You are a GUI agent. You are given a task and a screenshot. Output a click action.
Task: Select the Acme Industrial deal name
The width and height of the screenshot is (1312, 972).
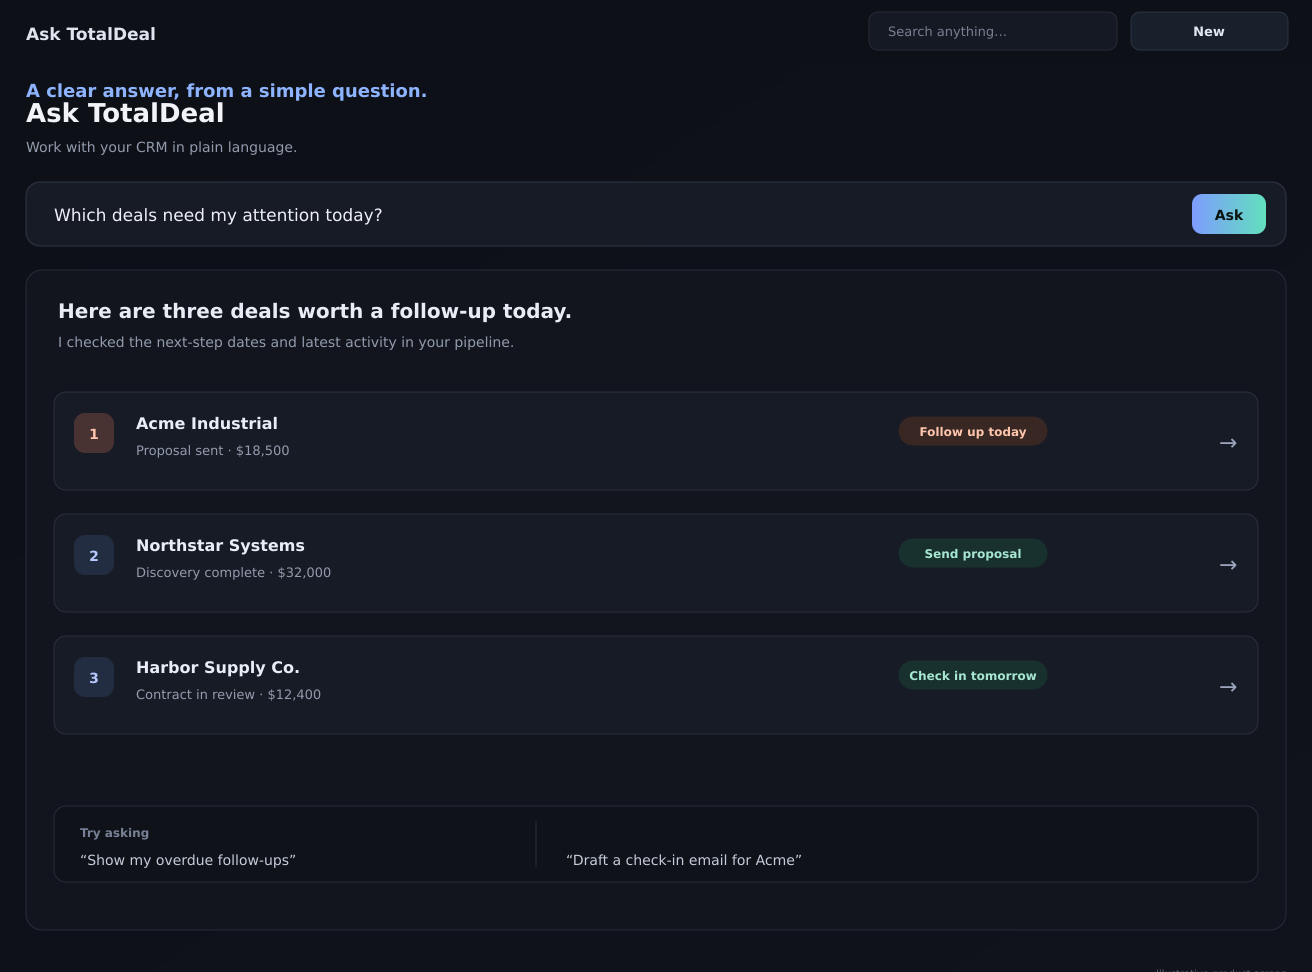(x=207, y=423)
